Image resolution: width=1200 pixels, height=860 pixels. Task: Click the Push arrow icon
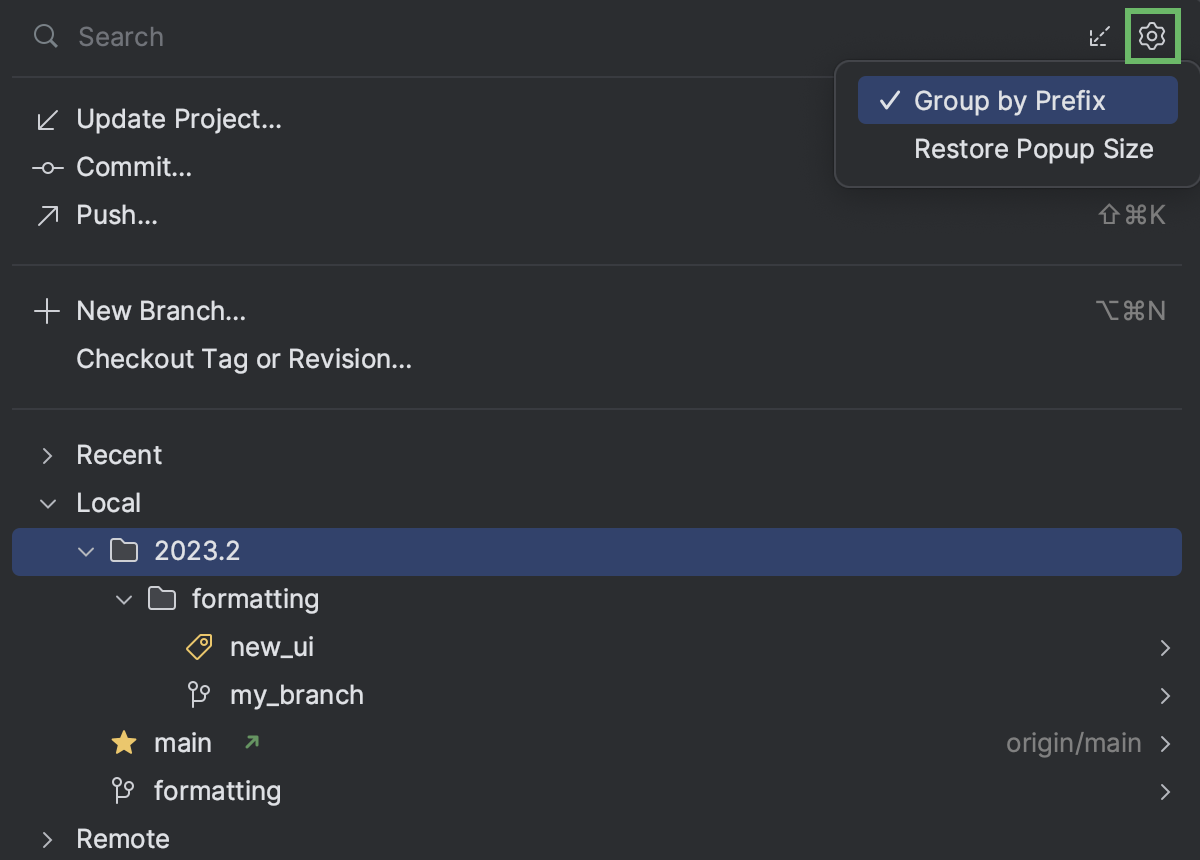coord(47,215)
